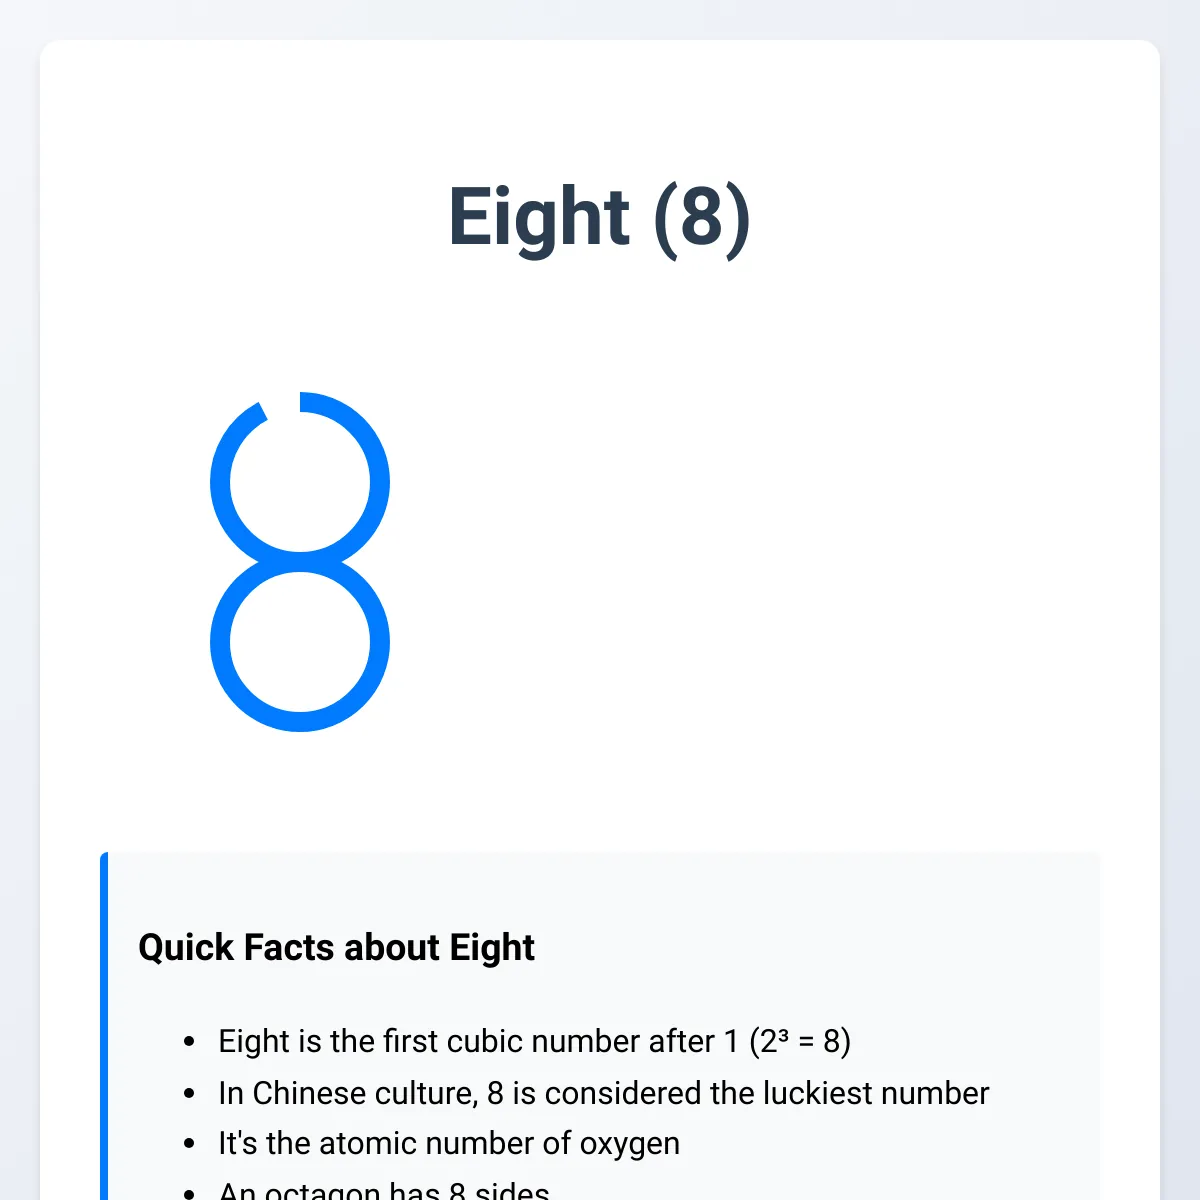The height and width of the screenshot is (1200, 1200).
Task: Click the bullet dot before "Eight is the first"
Action: [x=190, y=1042]
